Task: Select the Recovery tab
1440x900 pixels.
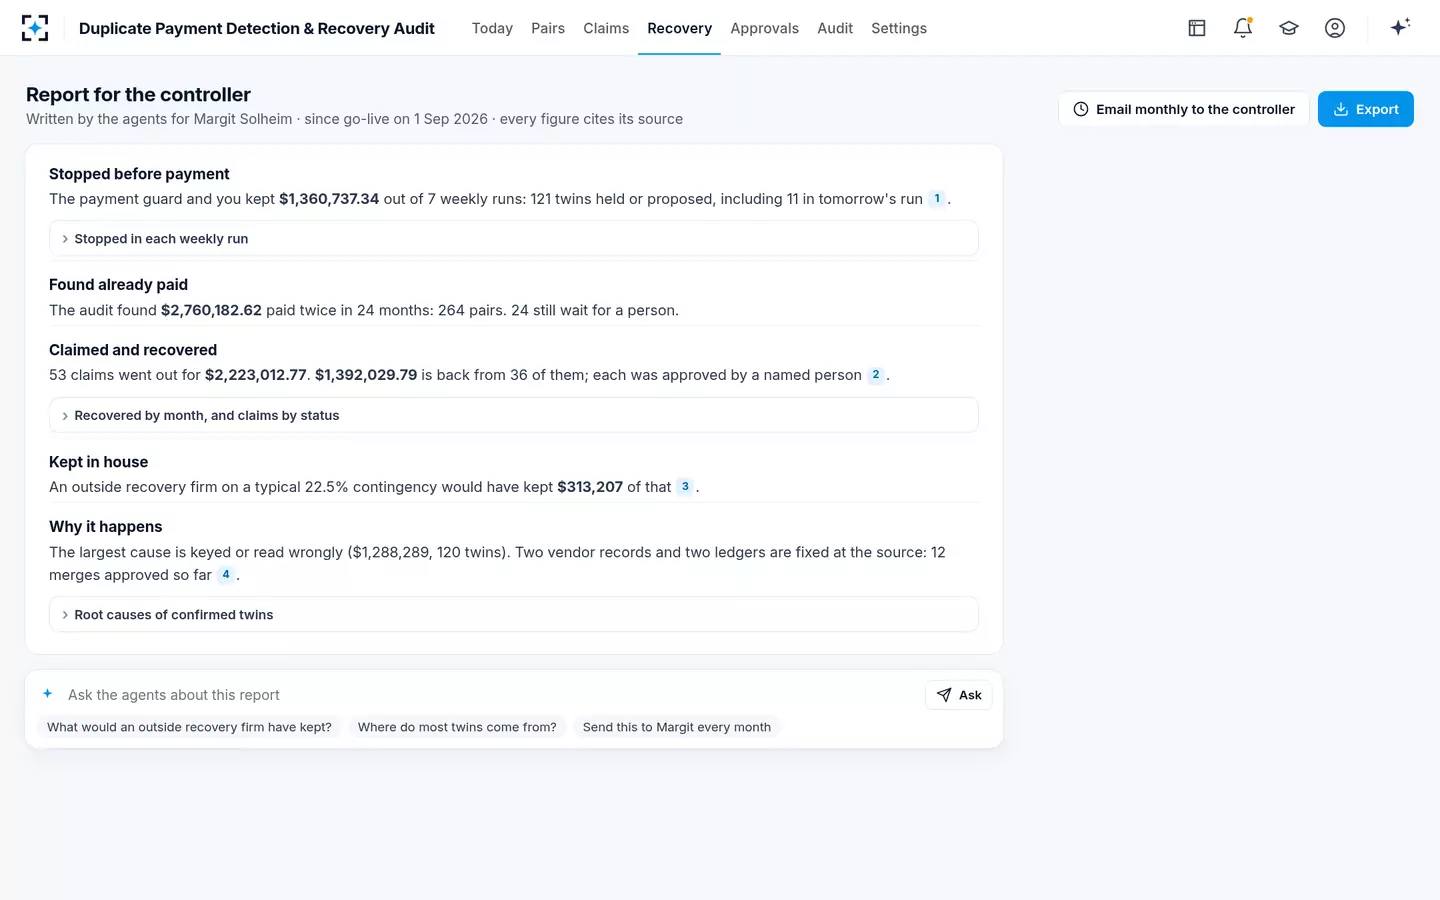Action: click(680, 28)
